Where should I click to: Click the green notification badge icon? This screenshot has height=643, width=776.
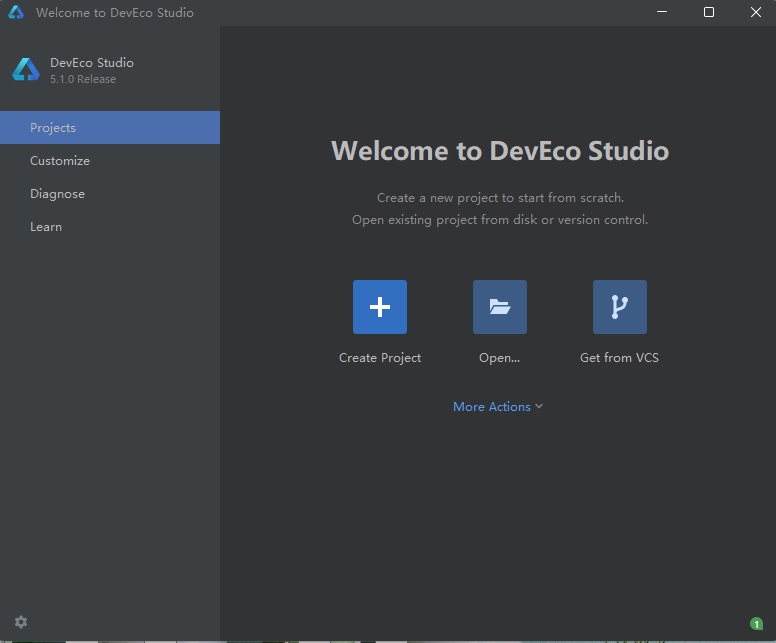[x=756, y=624]
